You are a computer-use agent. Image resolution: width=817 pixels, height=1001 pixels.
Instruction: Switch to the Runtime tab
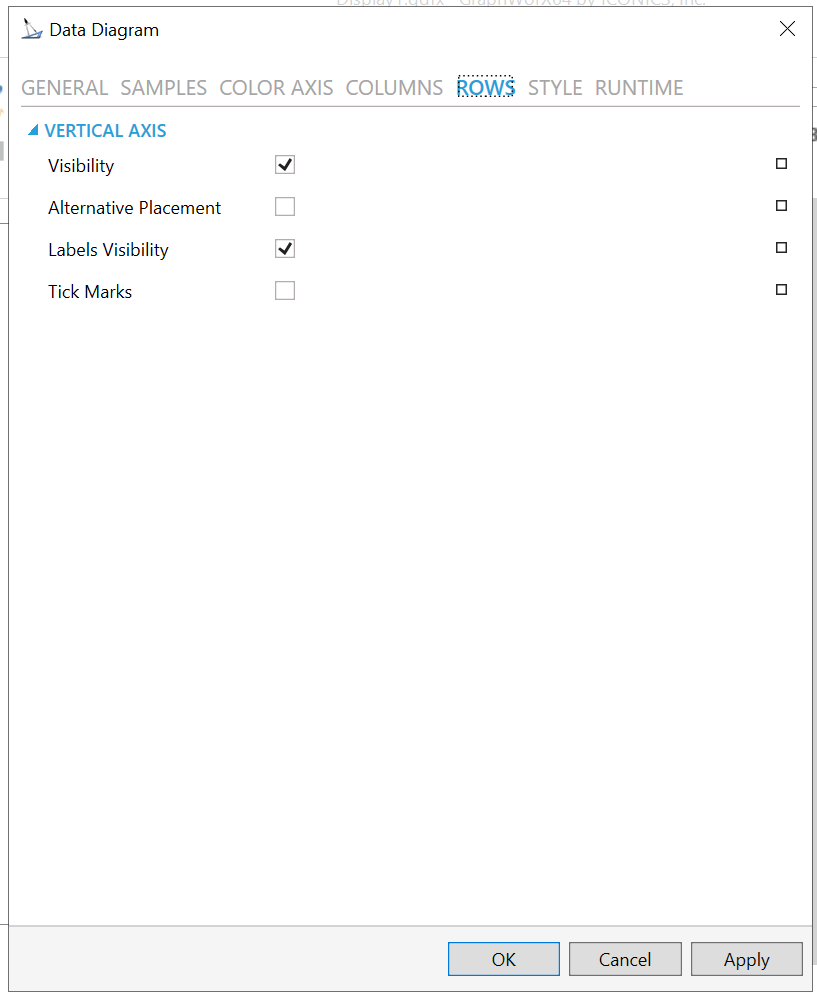[x=639, y=88]
